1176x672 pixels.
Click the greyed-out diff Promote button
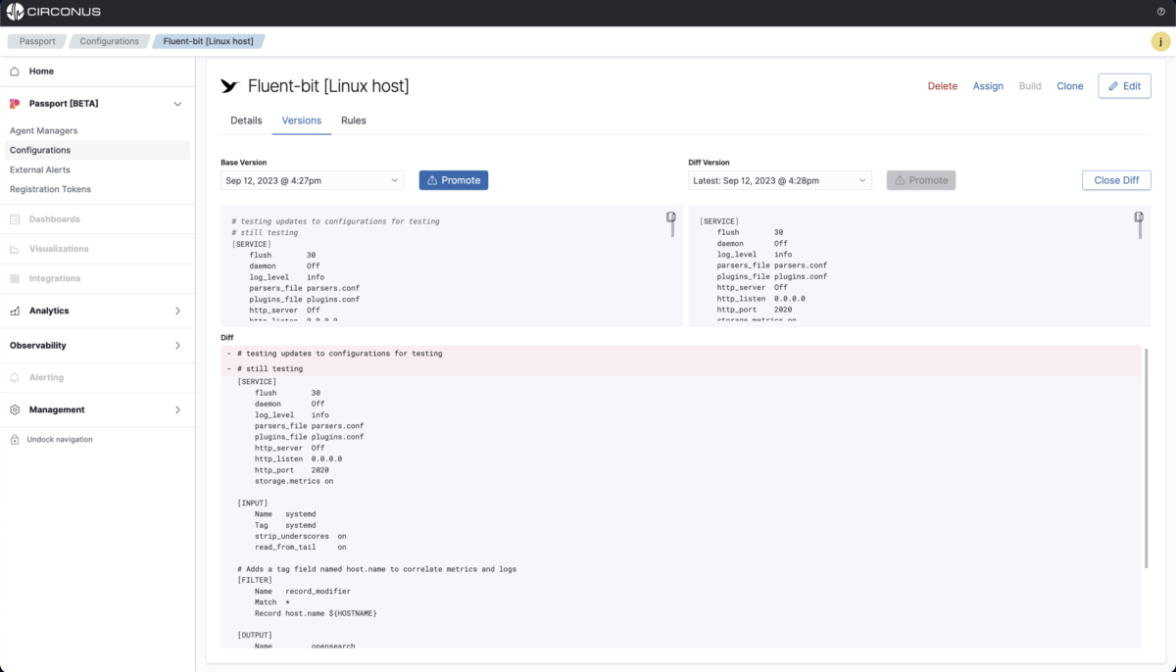(x=921, y=181)
